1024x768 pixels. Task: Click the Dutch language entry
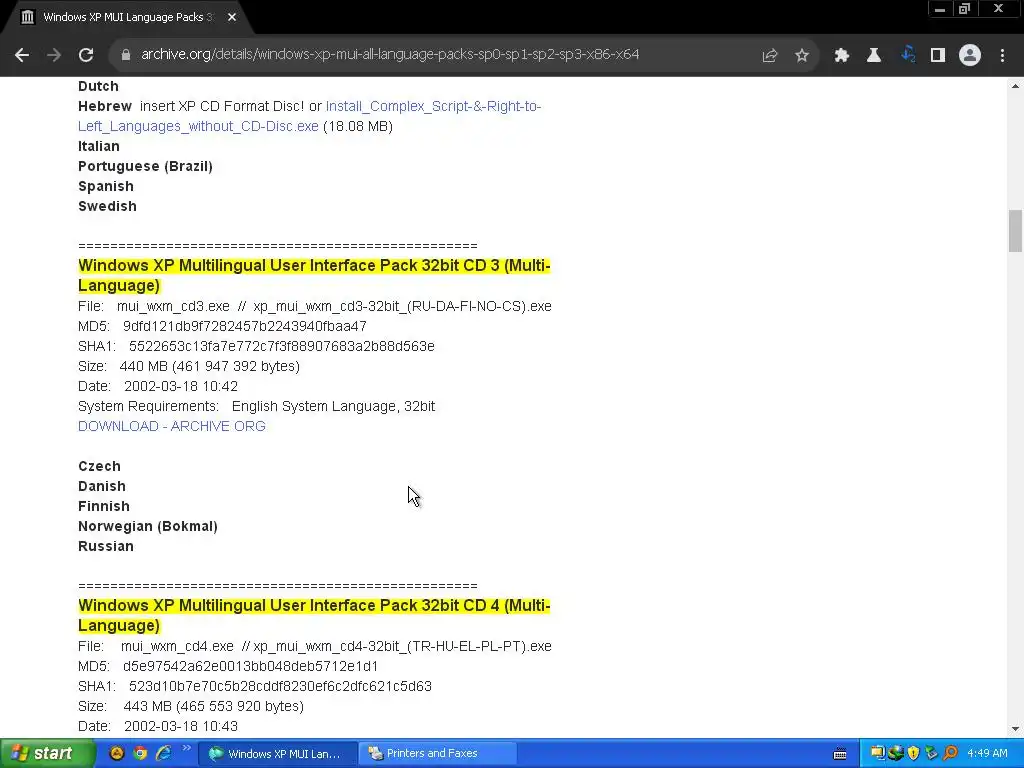pyautogui.click(x=98, y=86)
